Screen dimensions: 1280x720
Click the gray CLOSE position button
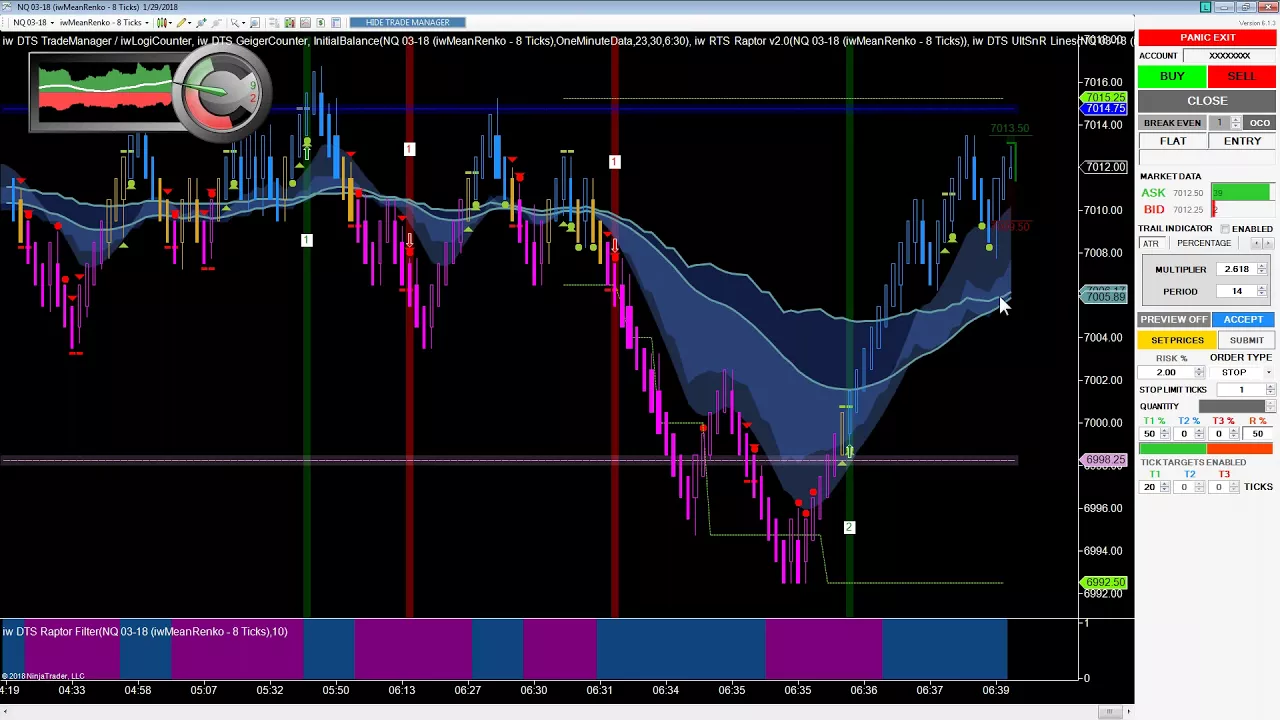click(1207, 101)
